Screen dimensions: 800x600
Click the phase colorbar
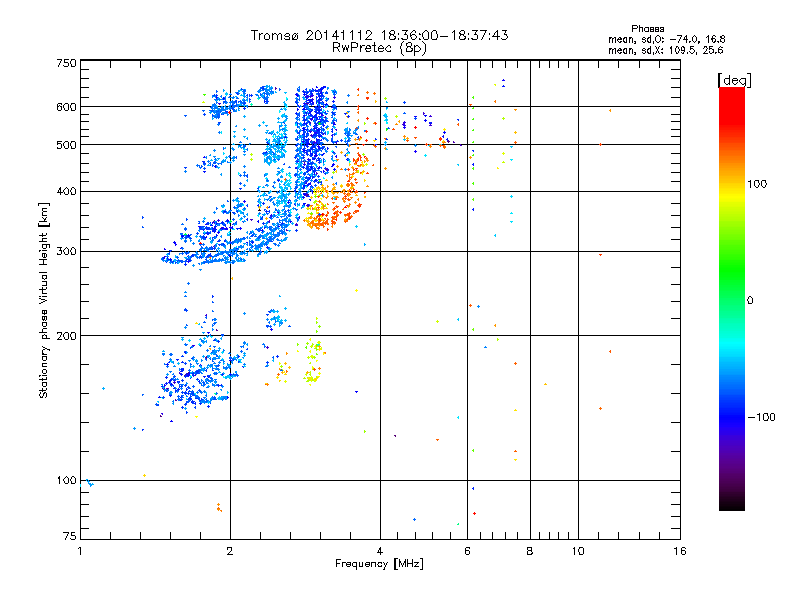[x=732, y=299]
